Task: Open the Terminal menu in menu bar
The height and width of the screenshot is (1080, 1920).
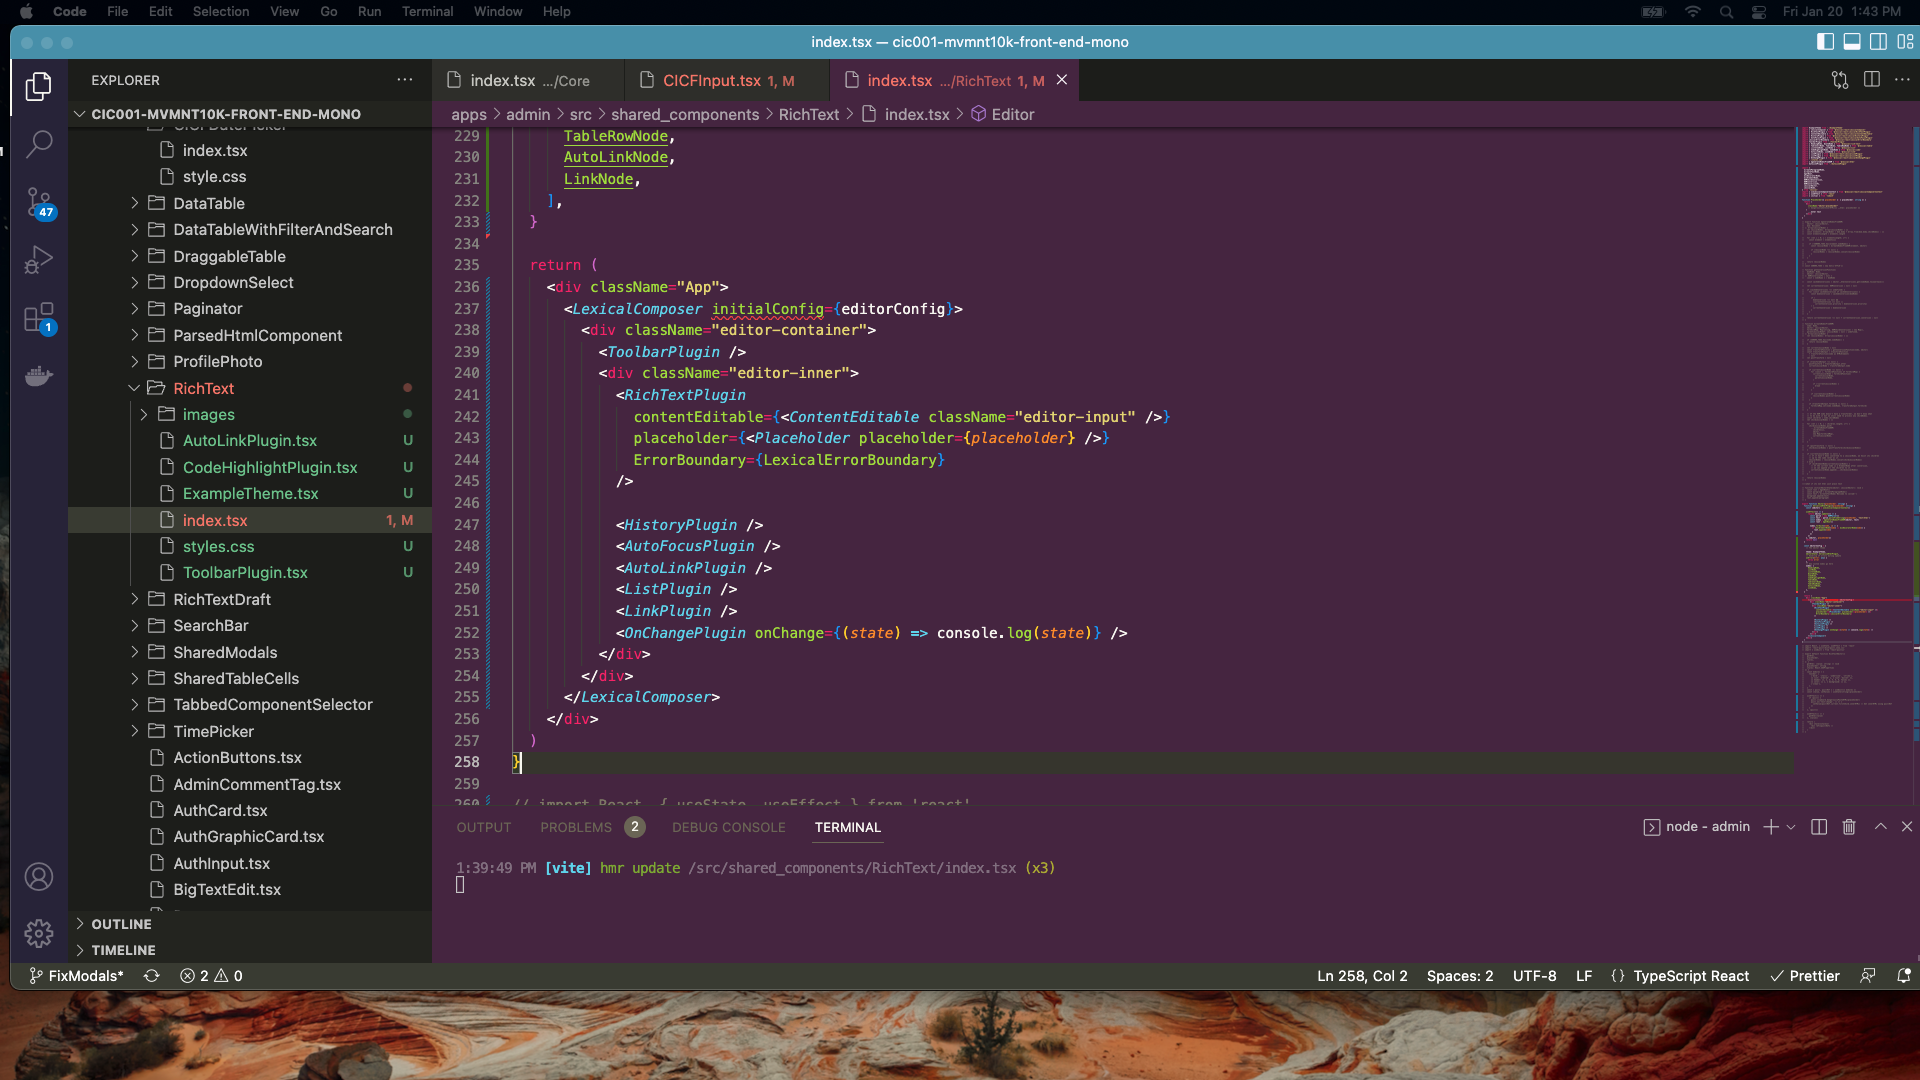Action: point(427,11)
